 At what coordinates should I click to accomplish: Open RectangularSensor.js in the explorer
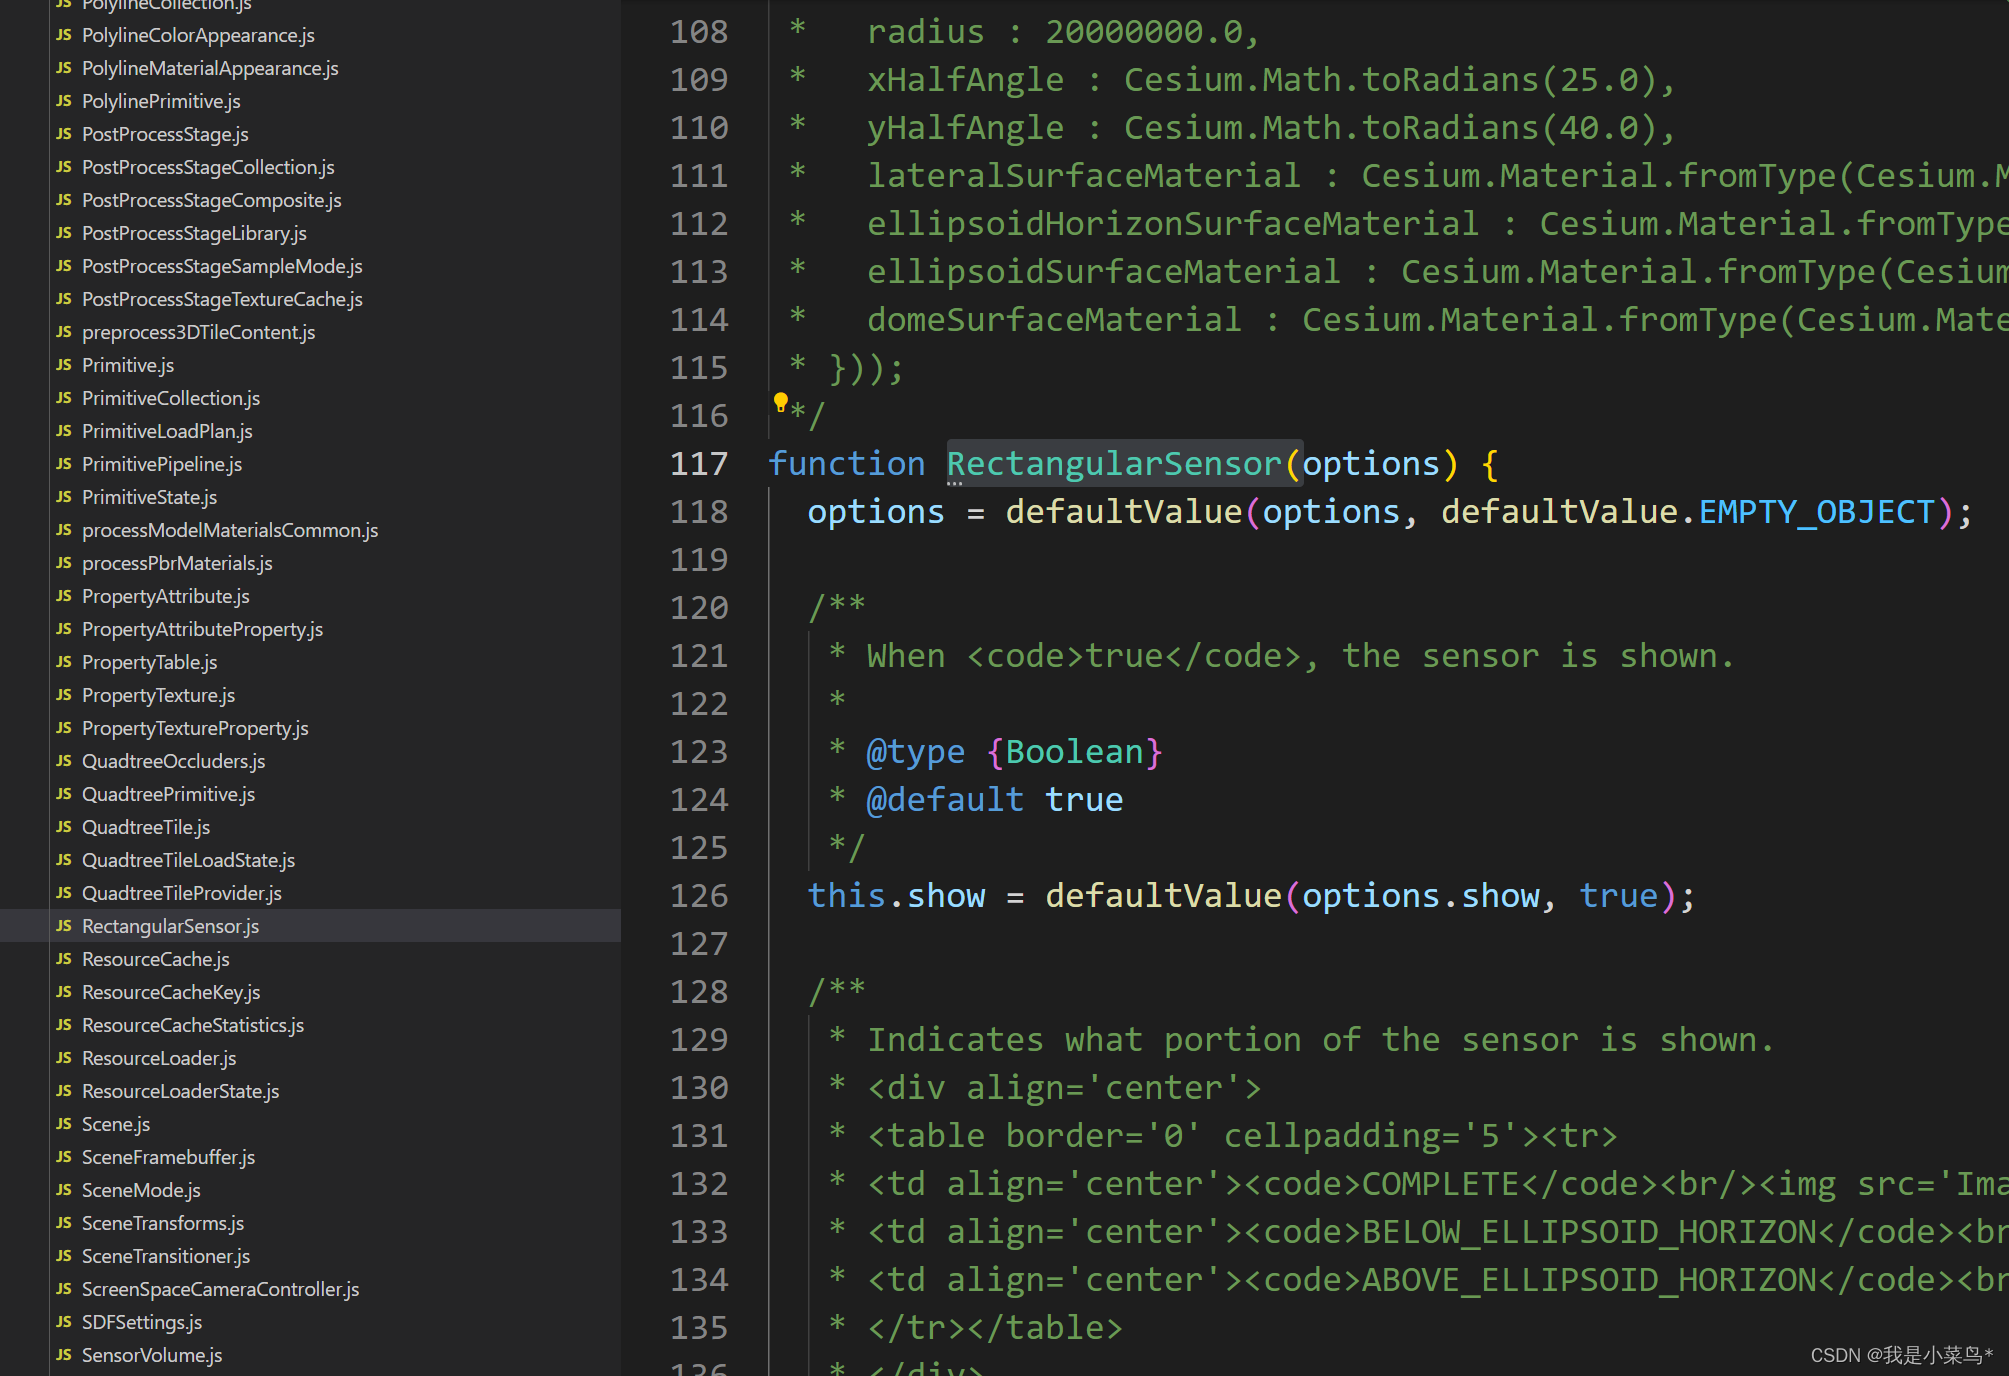tap(170, 926)
